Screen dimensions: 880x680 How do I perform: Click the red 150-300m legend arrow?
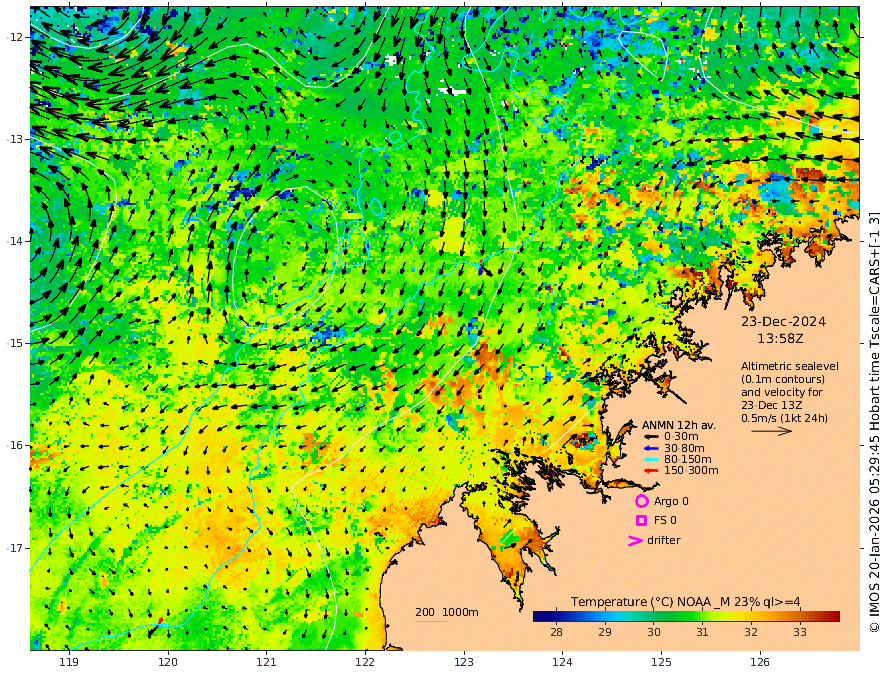[x=651, y=471]
